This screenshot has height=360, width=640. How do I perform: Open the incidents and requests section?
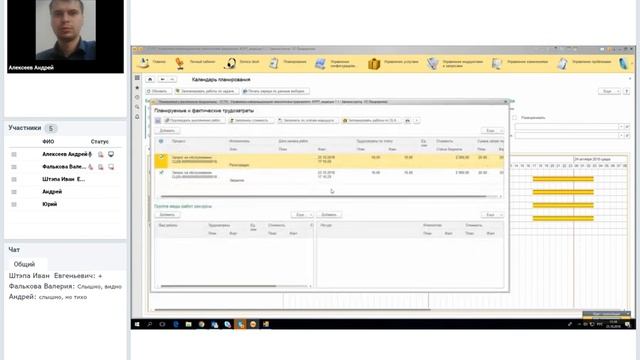coord(433,64)
